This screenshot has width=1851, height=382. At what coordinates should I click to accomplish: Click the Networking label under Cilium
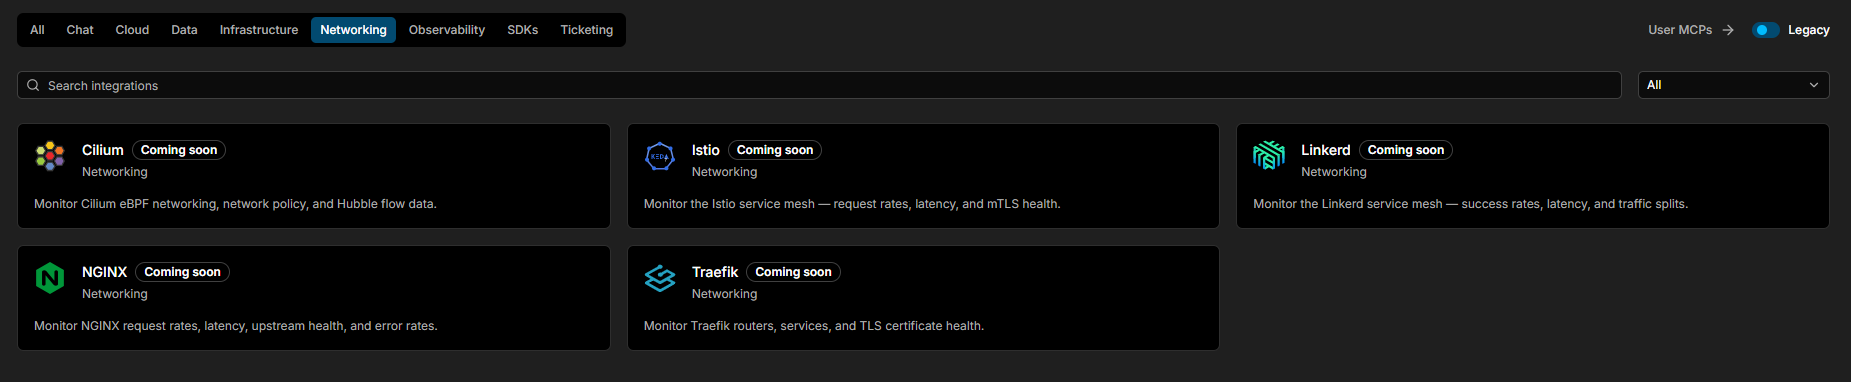tap(115, 172)
